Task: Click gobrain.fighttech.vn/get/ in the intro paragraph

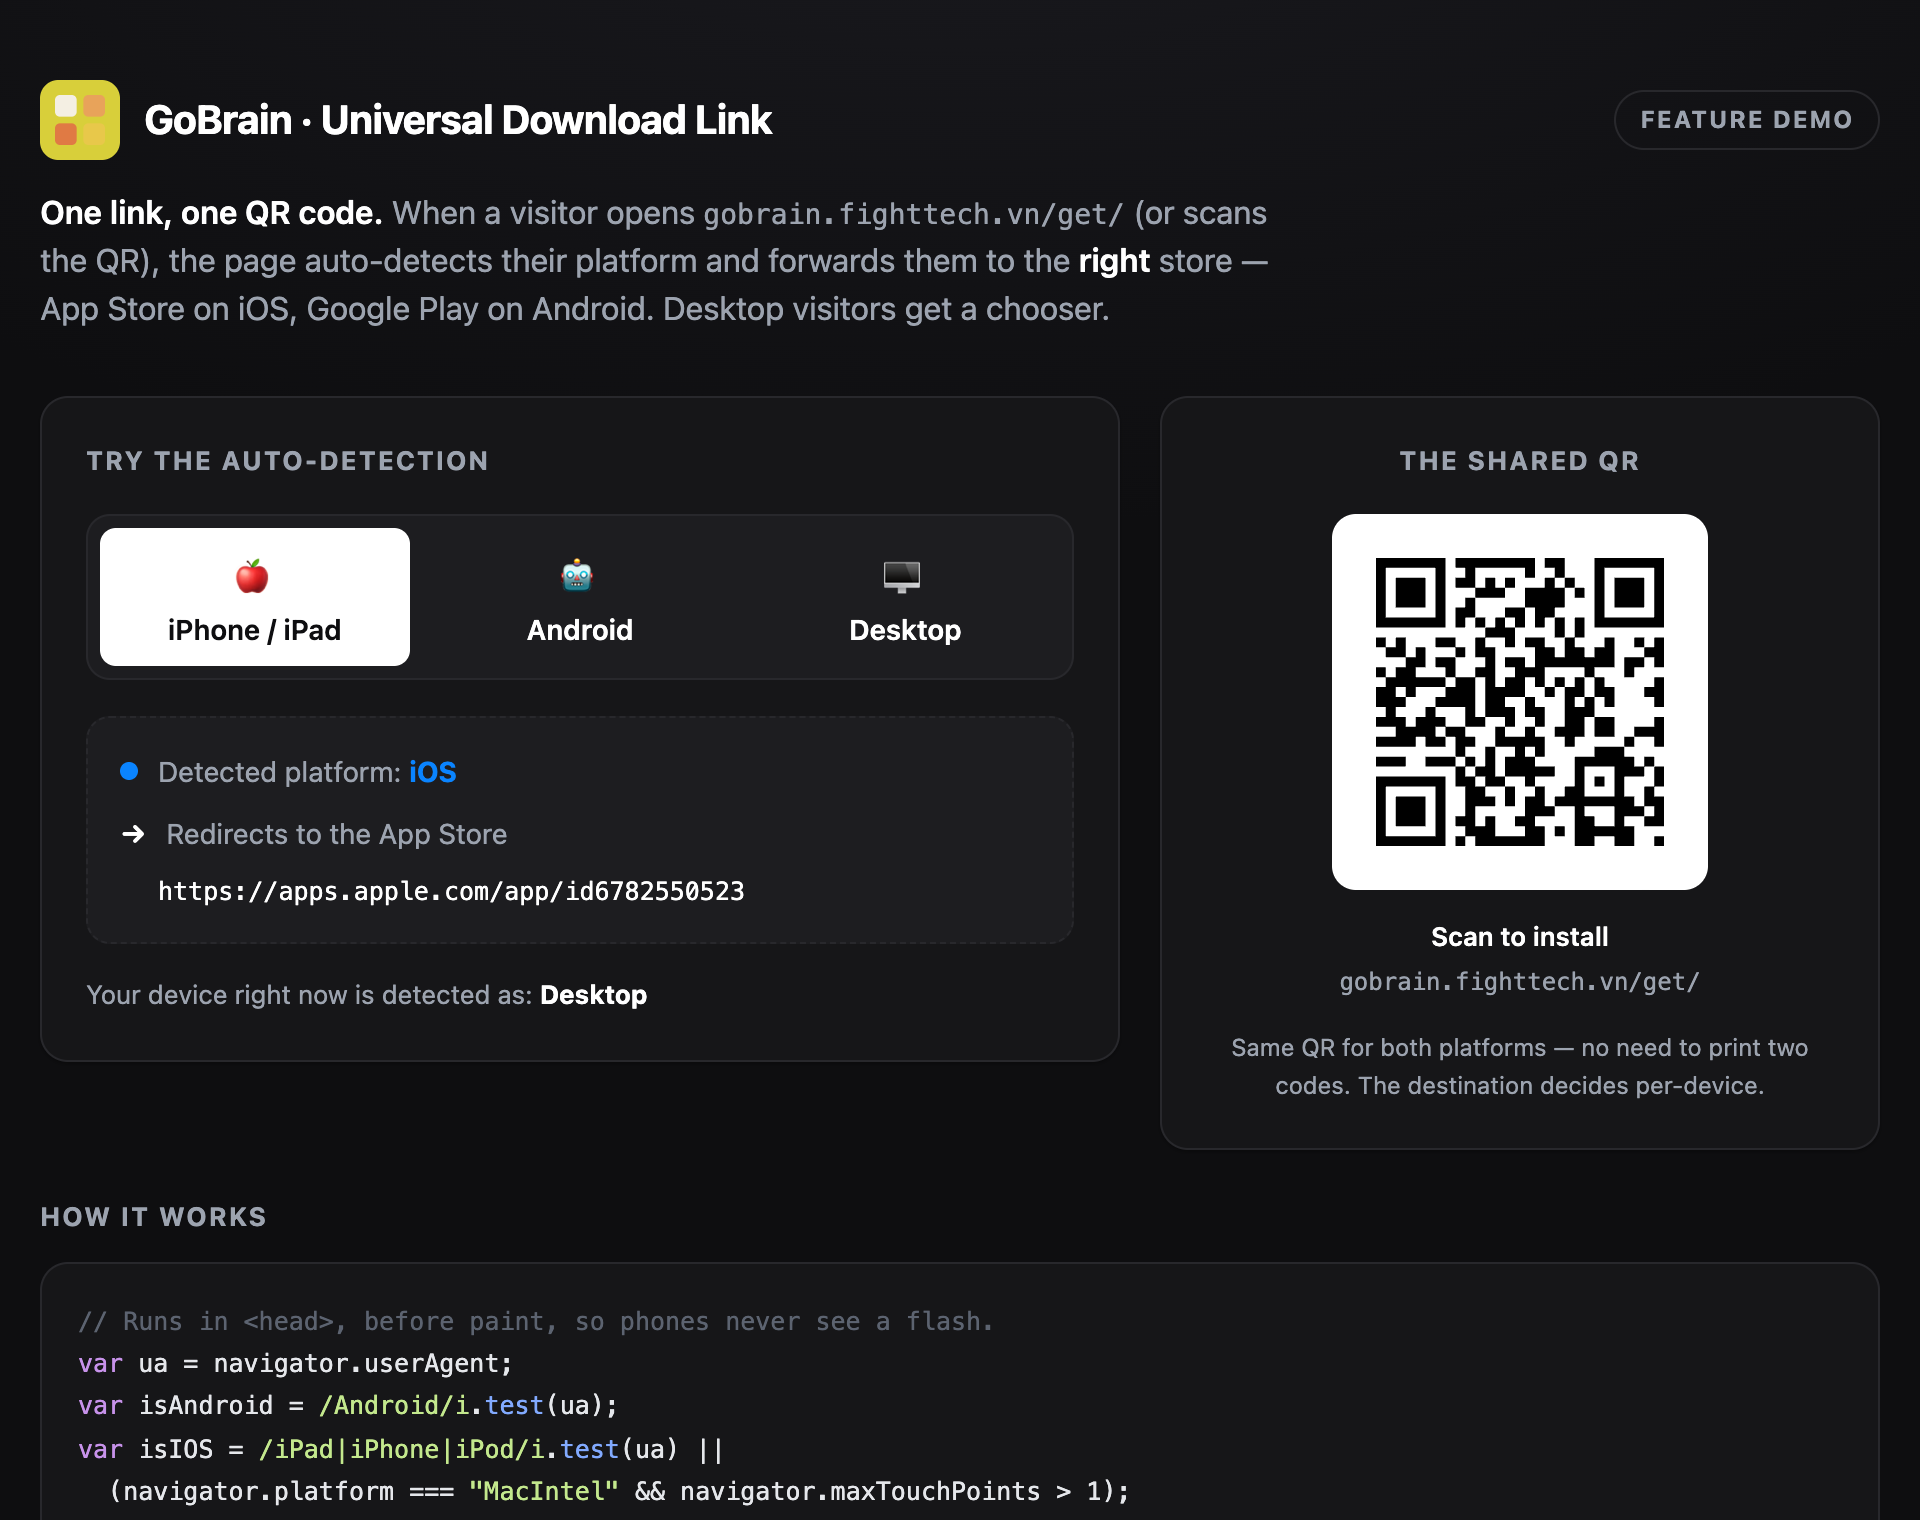Action: tap(914, 214)
